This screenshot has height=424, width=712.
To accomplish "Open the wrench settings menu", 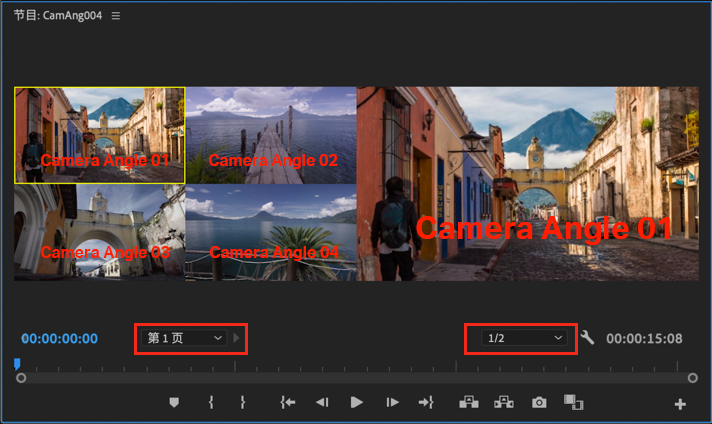I will point(587,337).
